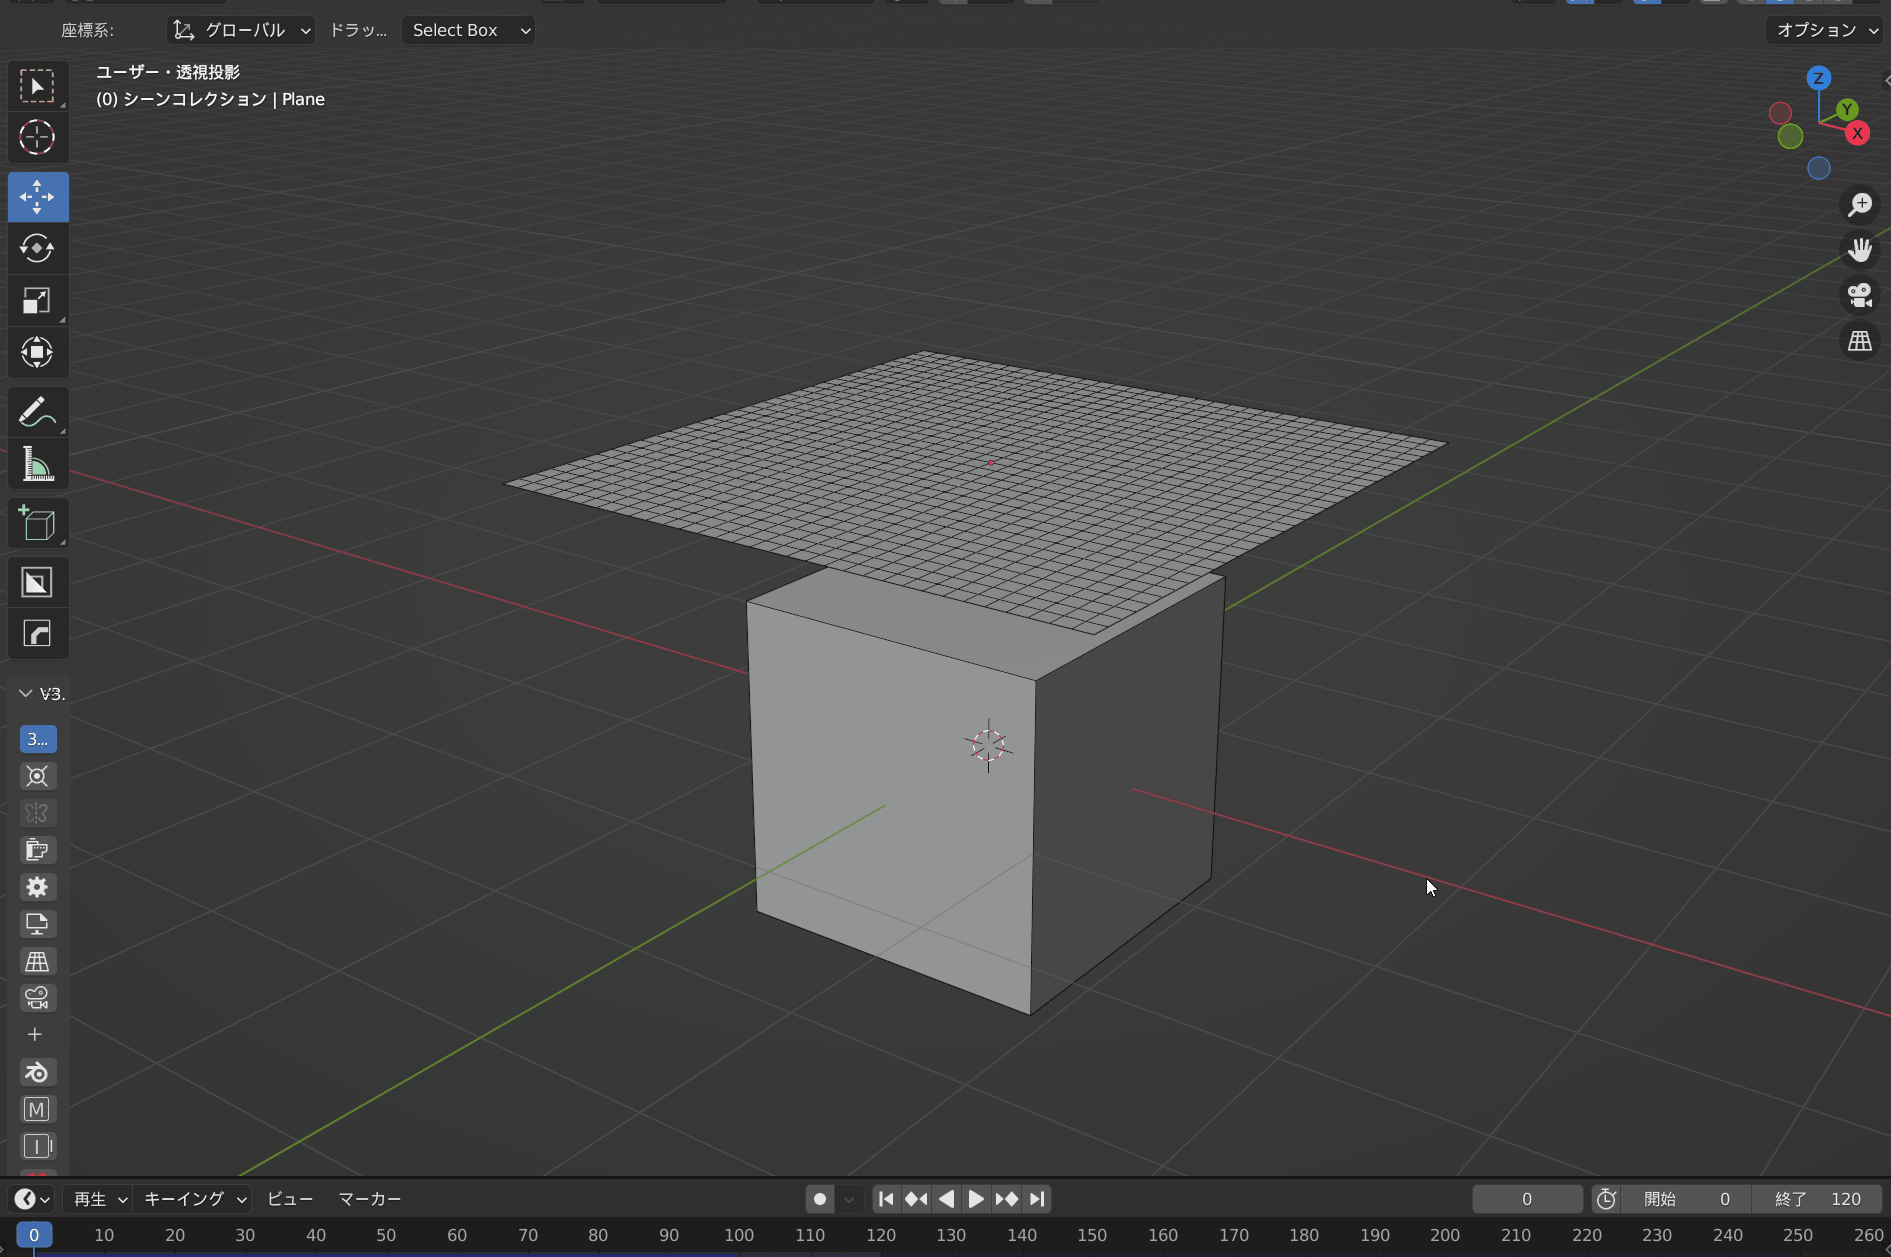Click the zoom magnifier viewport icon
The height and width of the screenshot is (1257, 1891).
tap(1860, 205)
